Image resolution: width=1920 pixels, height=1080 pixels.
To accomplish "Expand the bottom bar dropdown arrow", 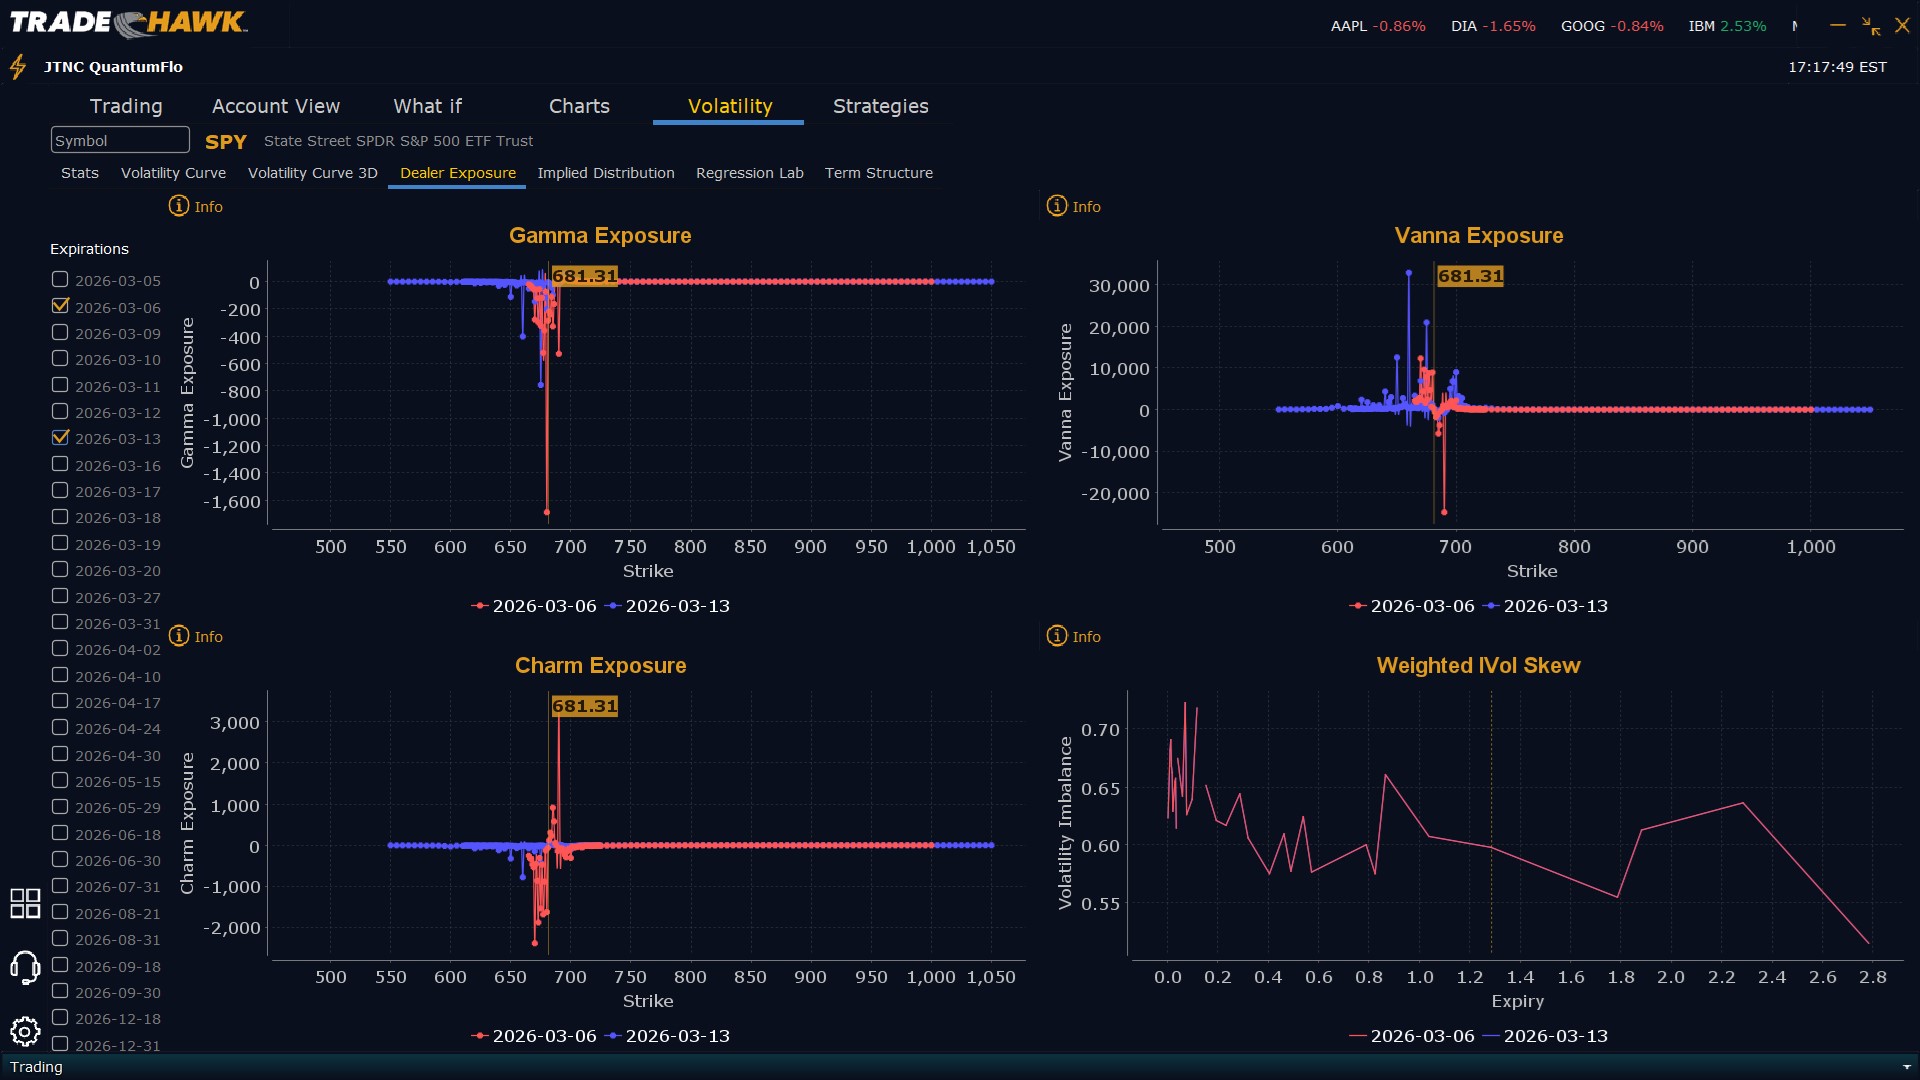I will pos(1906,1067).
